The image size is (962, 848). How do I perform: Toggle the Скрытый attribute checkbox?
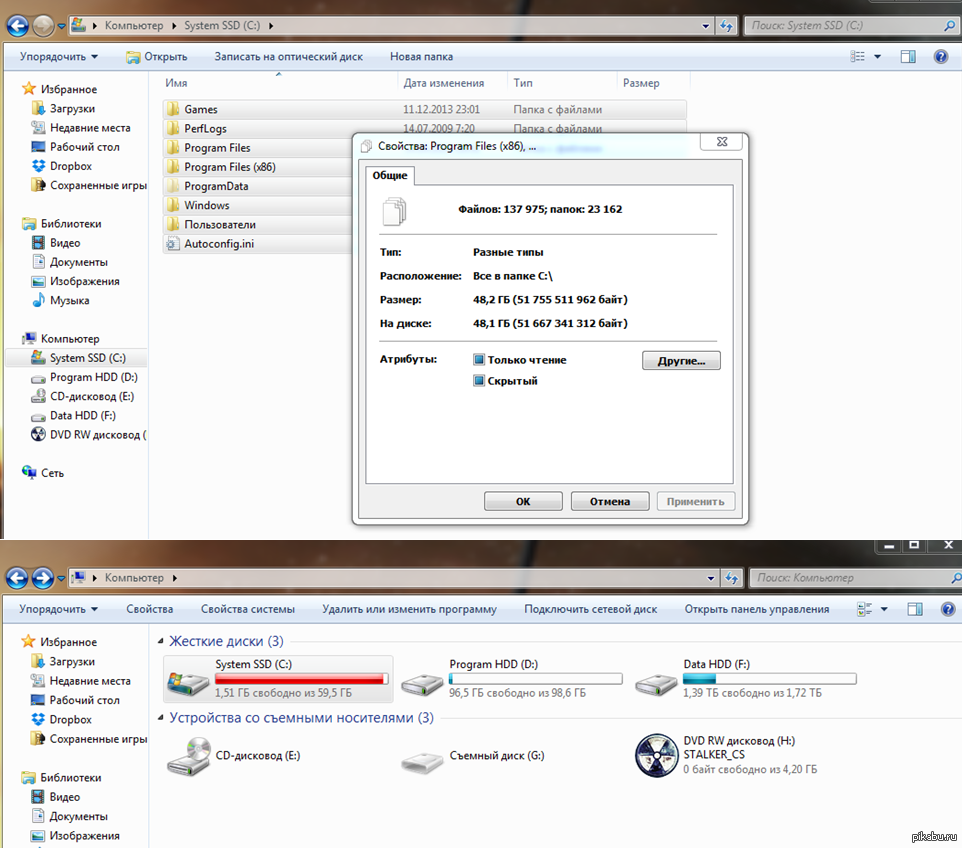(x=479, y=381)
